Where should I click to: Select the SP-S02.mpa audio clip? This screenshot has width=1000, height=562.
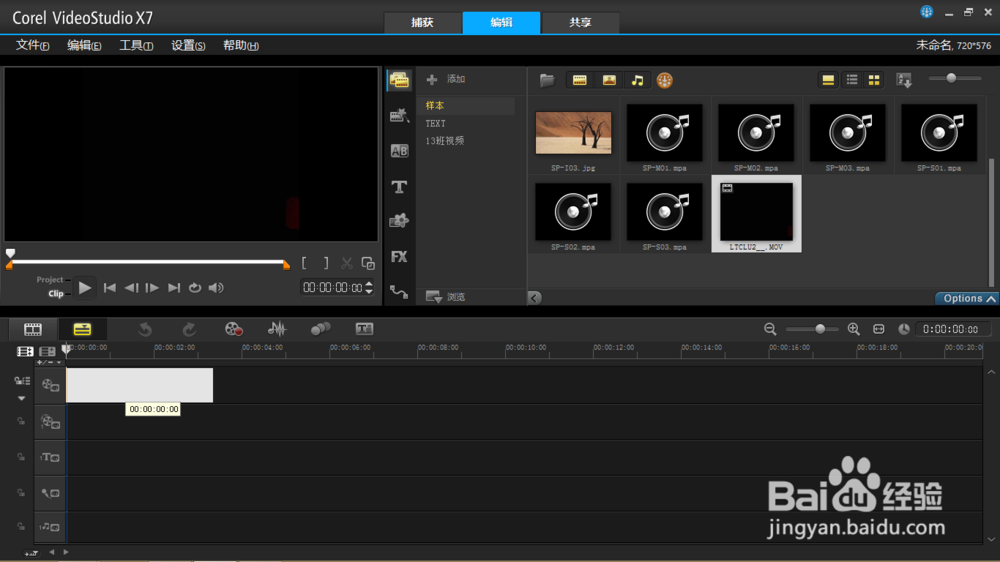tap(573, 212)
